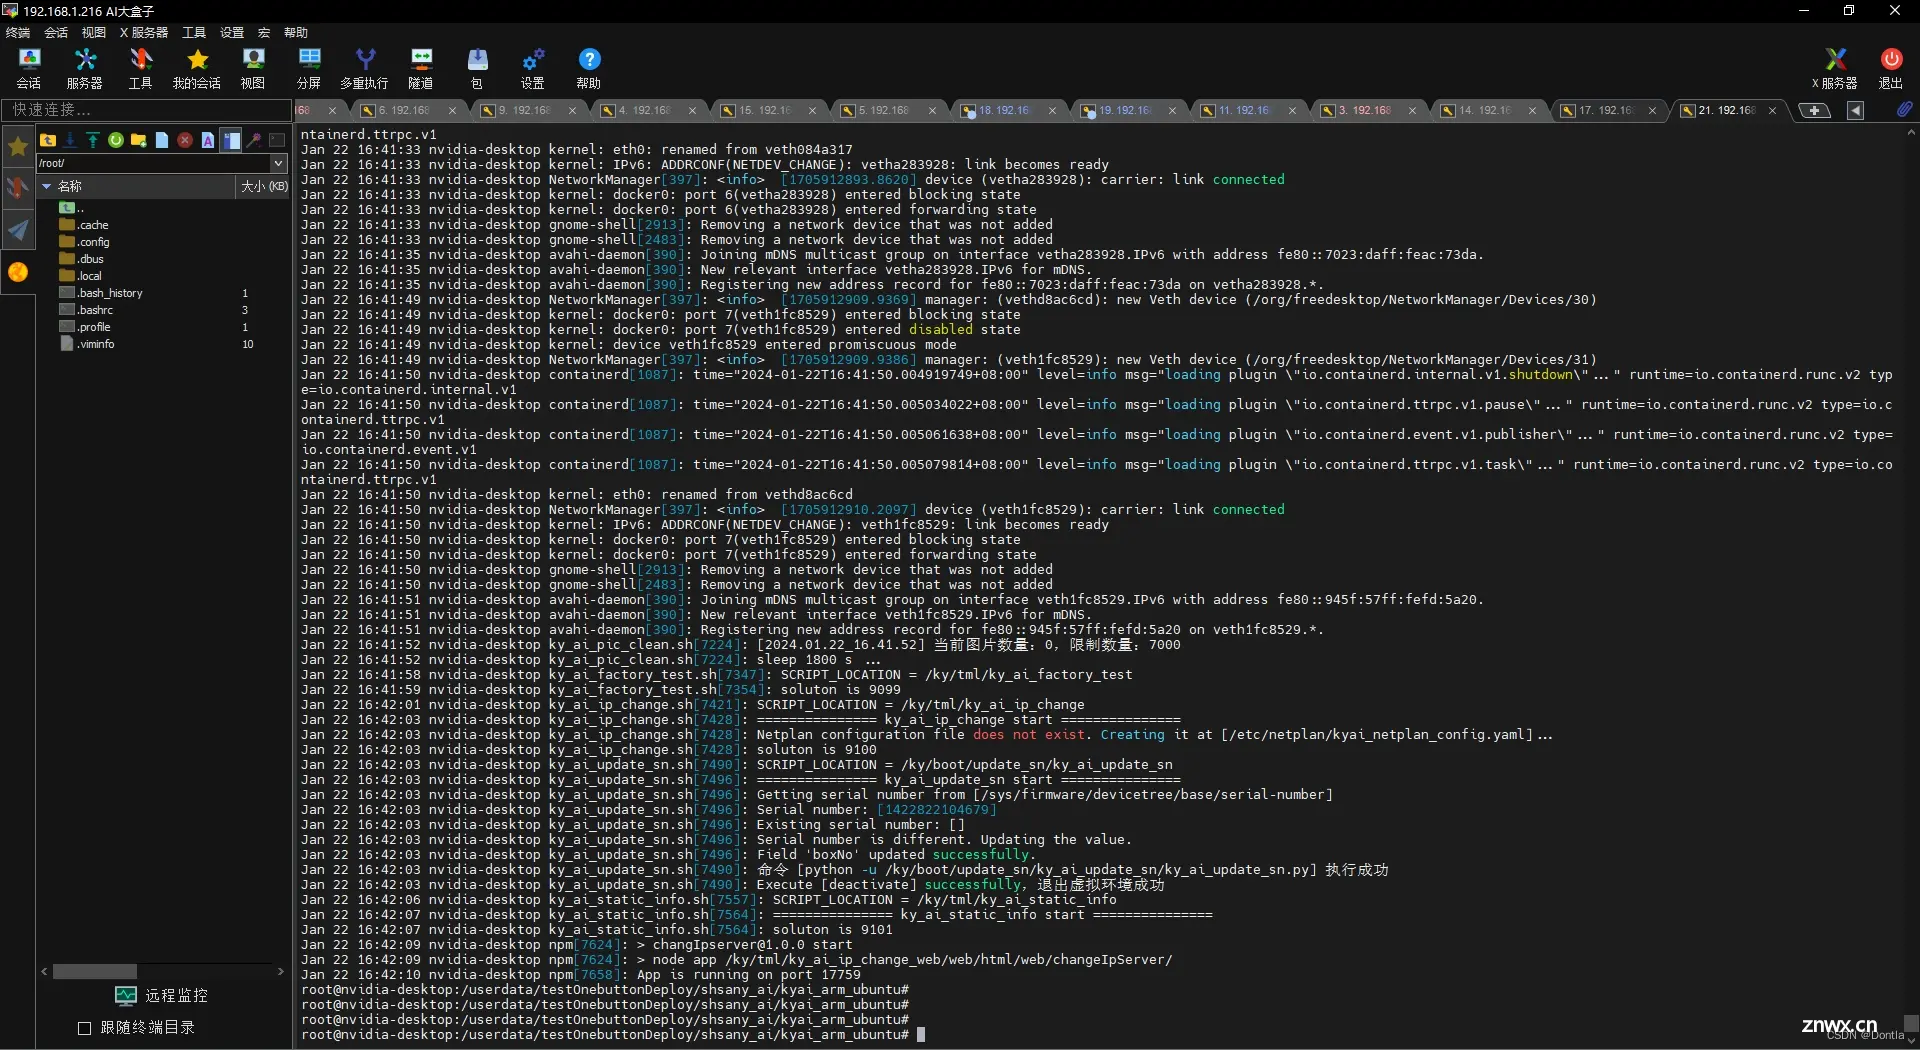Open the Tools (工具) toolbar button
Screen dimensions: 1920x1050
[140, 68]
